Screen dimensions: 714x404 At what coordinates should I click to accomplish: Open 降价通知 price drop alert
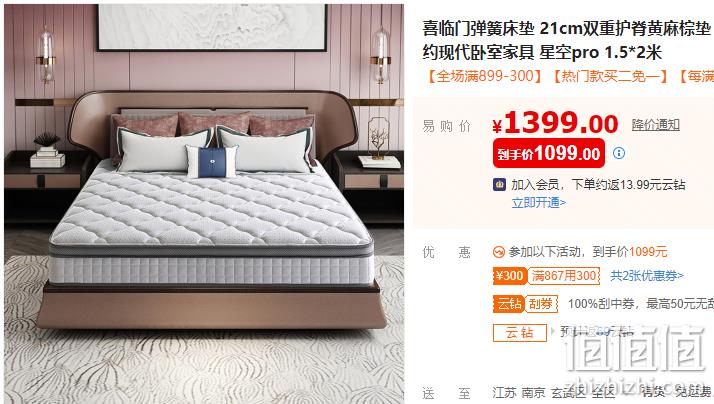click(655, 125)
